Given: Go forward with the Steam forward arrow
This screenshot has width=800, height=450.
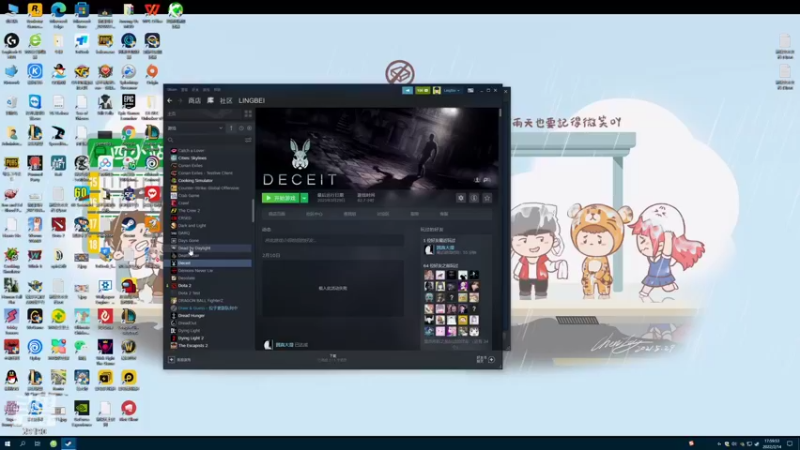Looking at the screenshot, I should 180,101.
